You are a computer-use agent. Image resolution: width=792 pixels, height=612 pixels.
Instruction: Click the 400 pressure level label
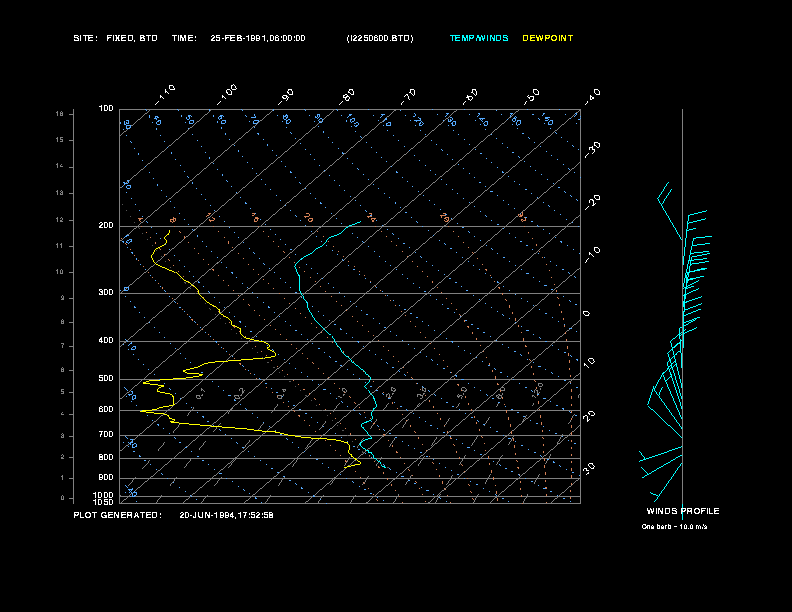pos(106,340)
